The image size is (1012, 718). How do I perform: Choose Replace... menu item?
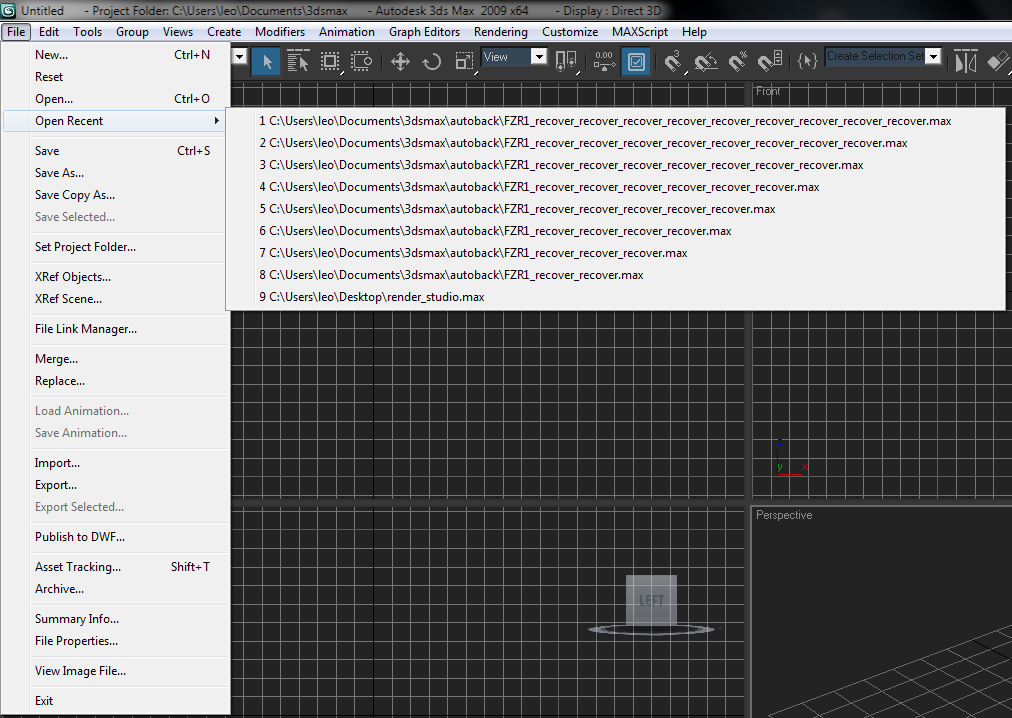point(116,380)
